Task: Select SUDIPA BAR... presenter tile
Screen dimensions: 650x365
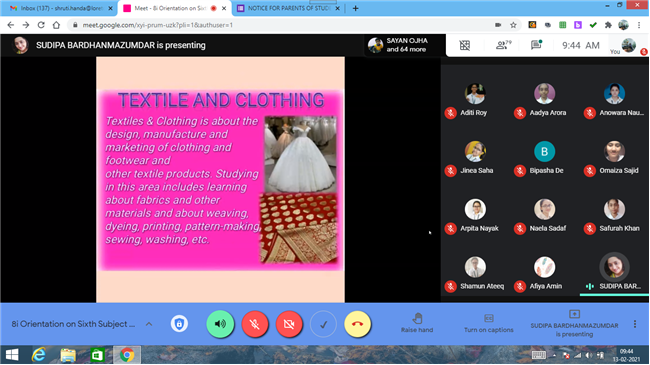Action: tap(614, 273)
